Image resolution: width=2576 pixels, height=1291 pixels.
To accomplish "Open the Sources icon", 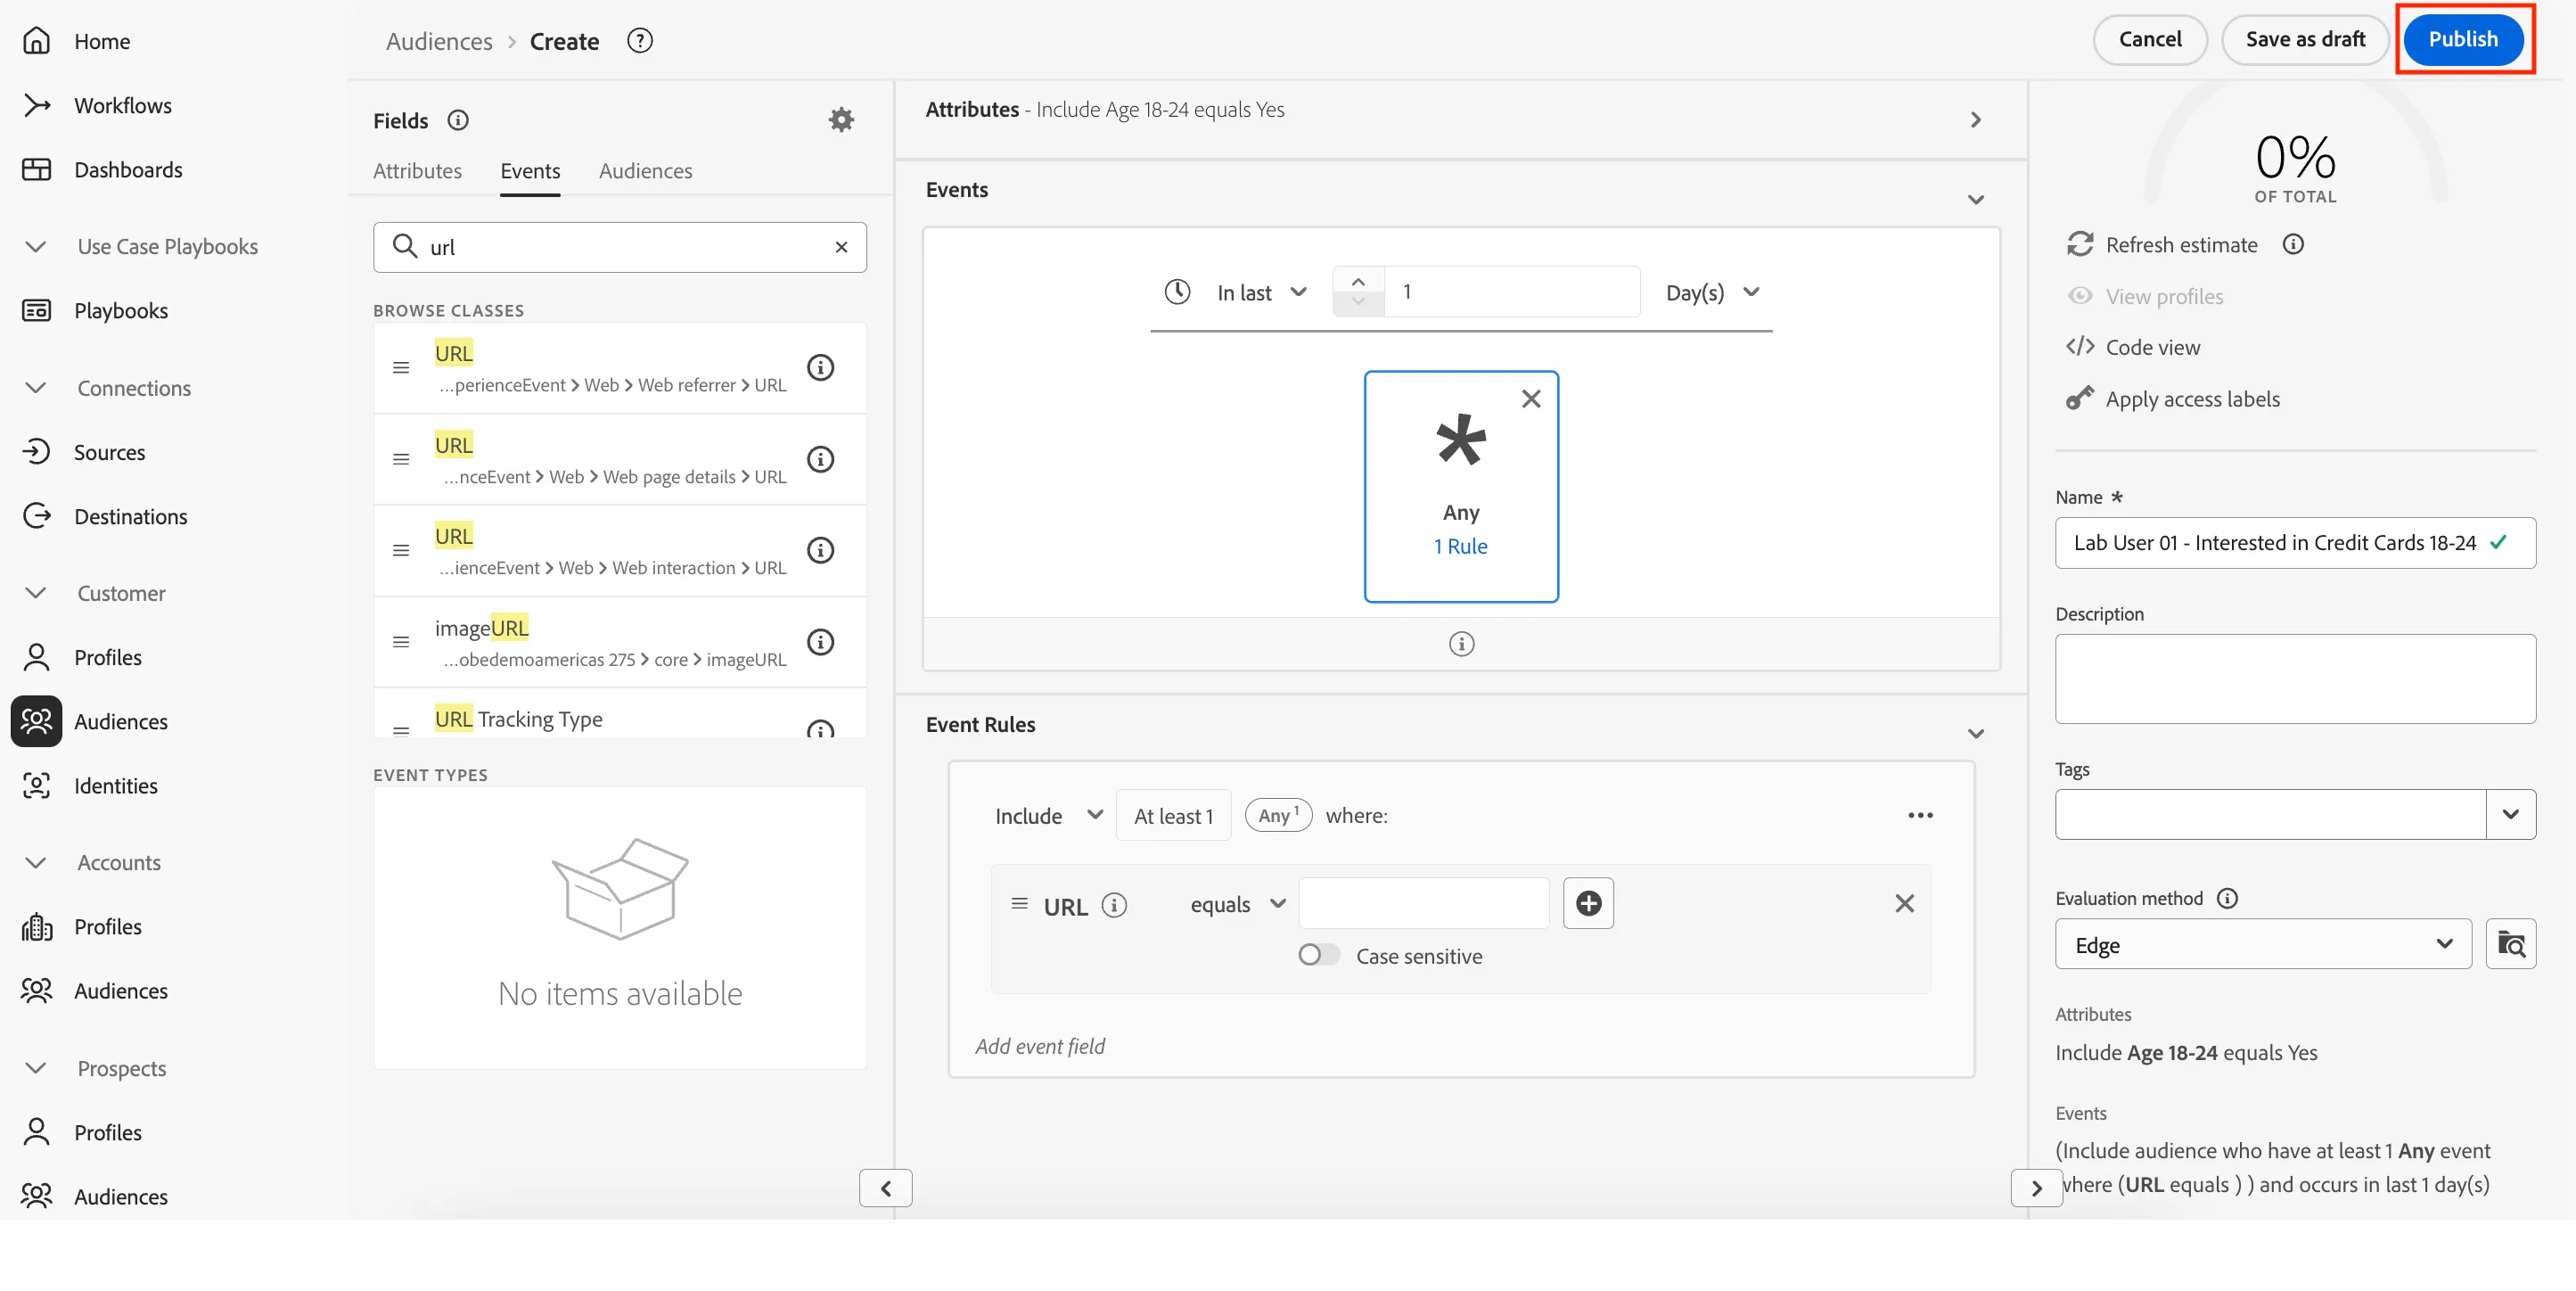I will click(37, 452).
